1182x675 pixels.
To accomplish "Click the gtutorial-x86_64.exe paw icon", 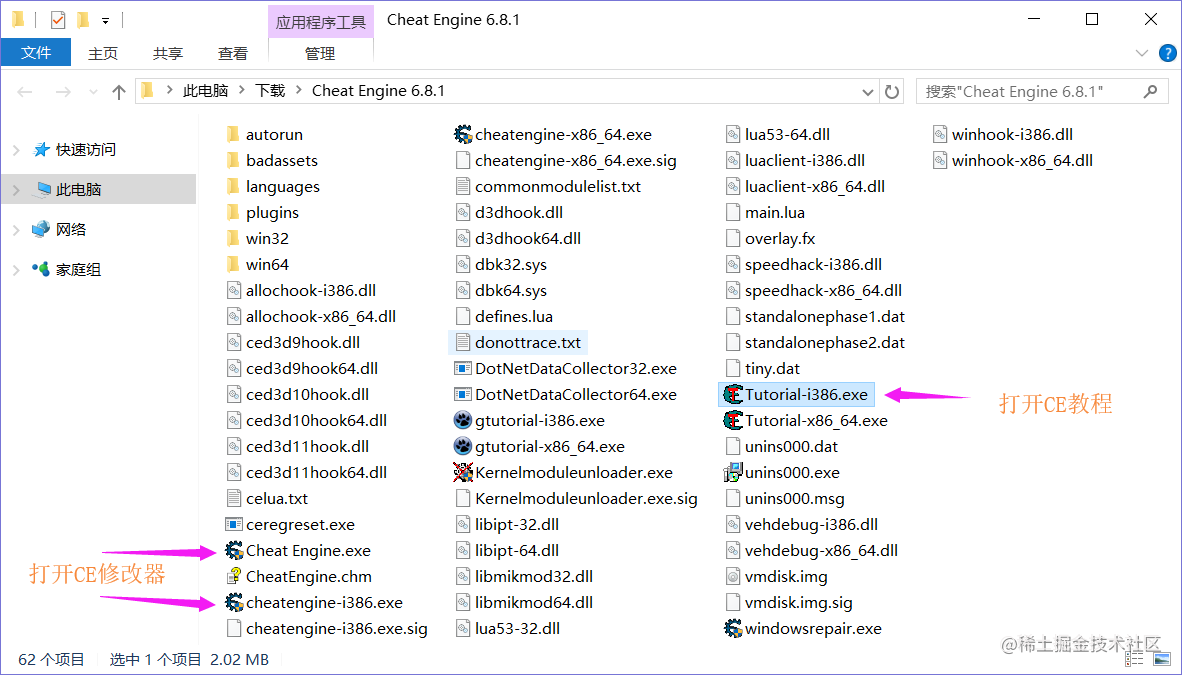I will tap(463, 446).
